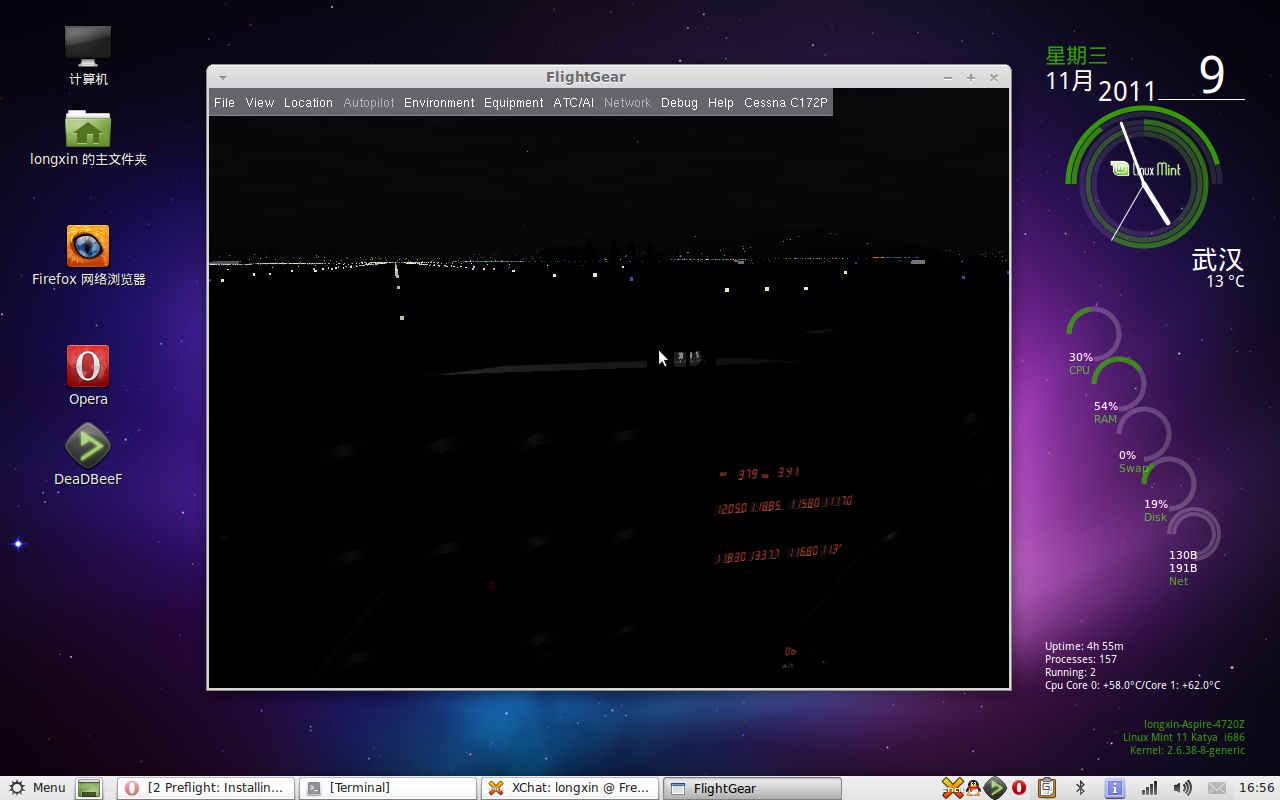Viewport: 1280px width, 800px height.
Task: Click the FlightGear title bar text
Action: coord(586,77)
